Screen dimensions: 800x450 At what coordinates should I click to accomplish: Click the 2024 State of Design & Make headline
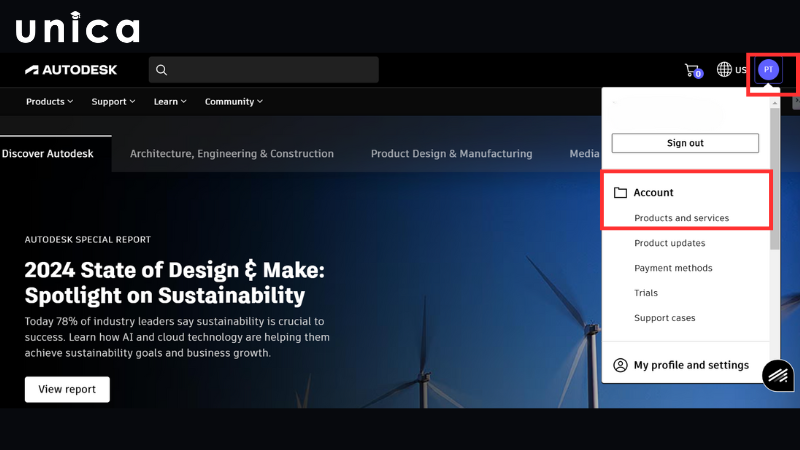(174, 283)
